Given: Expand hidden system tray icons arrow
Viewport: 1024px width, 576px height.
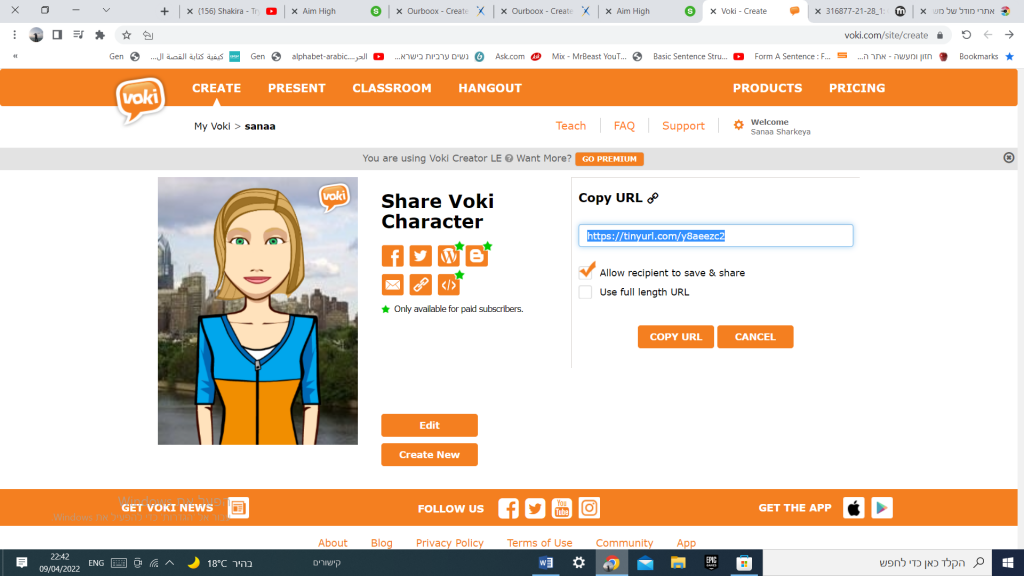Looking at the screenshot, I should pos(169,563).
